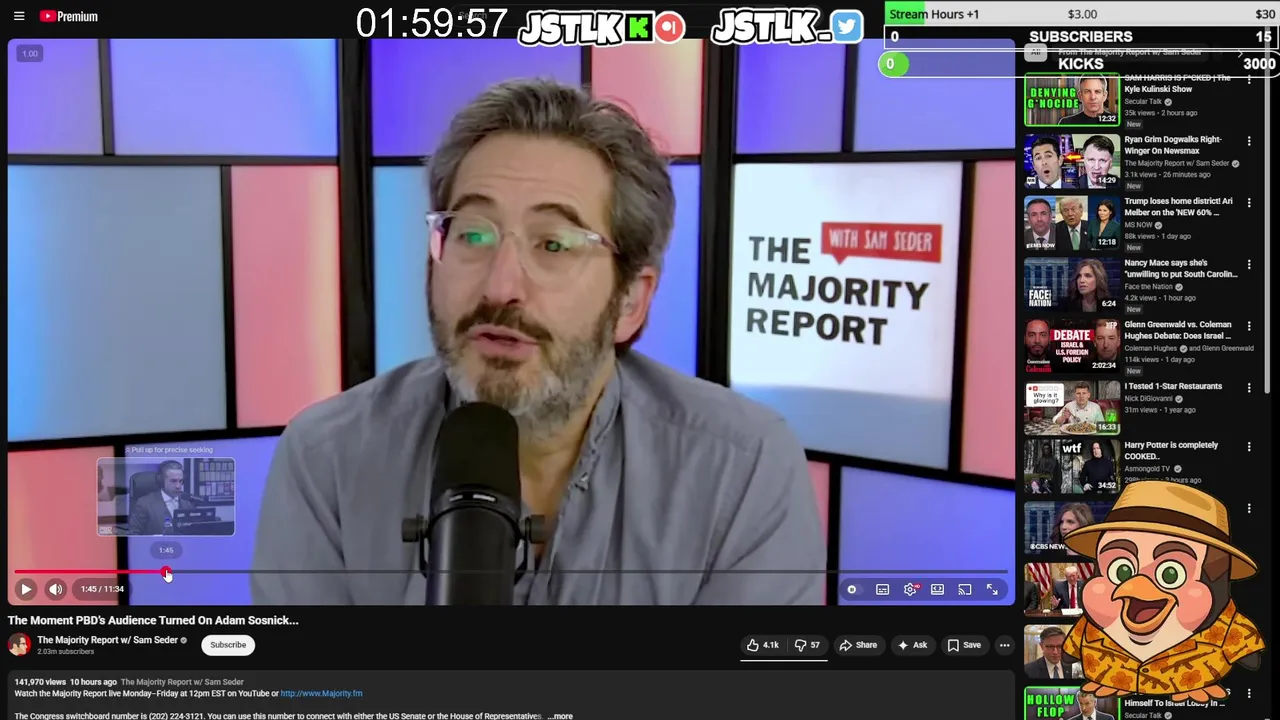Open options menu for Harry Potter video
This screenshot has width=1280, height=720.
coord(1249,447)
